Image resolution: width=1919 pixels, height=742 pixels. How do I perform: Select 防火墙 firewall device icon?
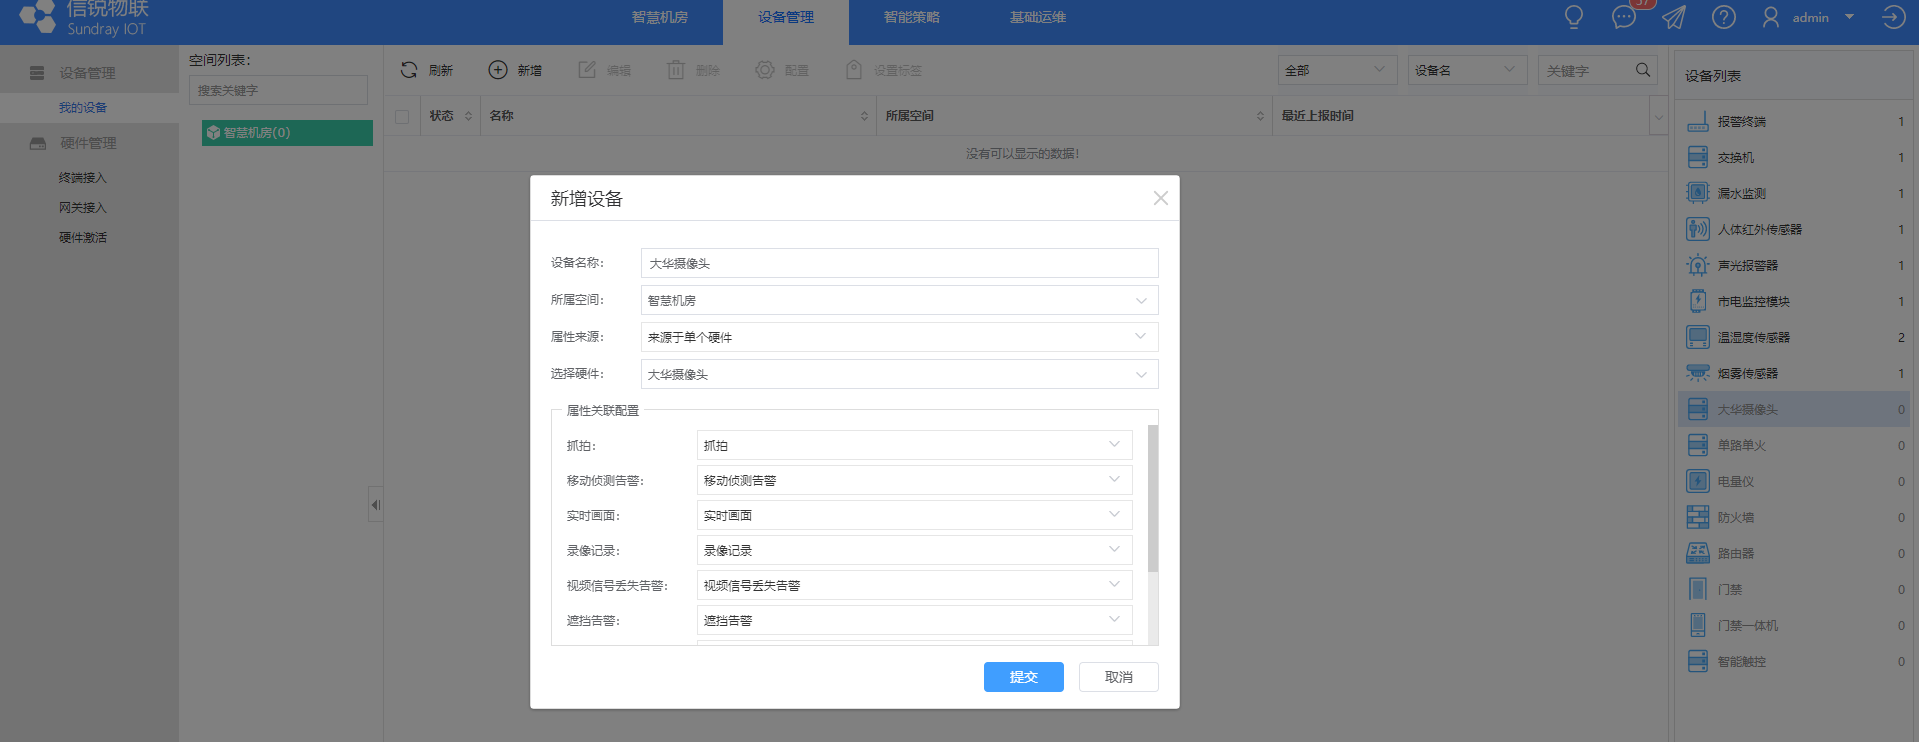coord(1698,517)
